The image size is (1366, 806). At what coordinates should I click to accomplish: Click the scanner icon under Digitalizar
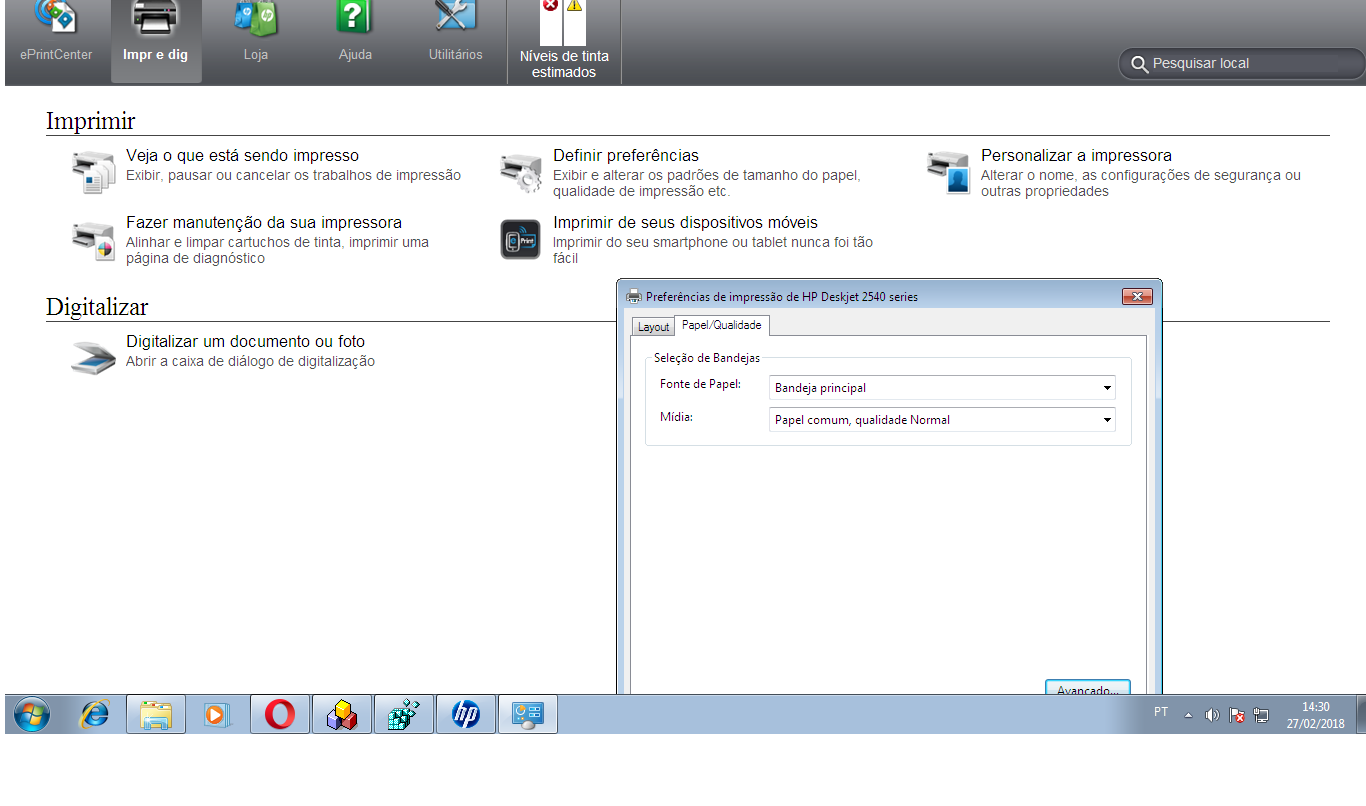93,357
